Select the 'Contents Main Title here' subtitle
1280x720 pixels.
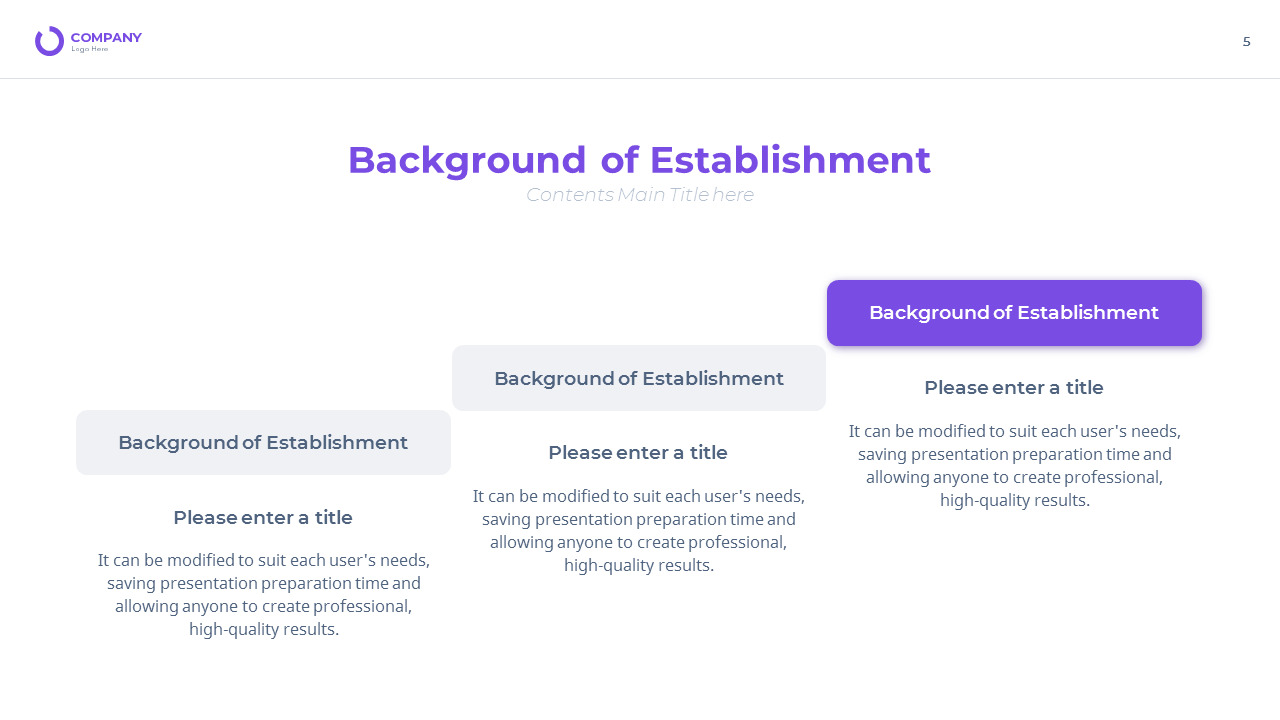tap(640, 195)
